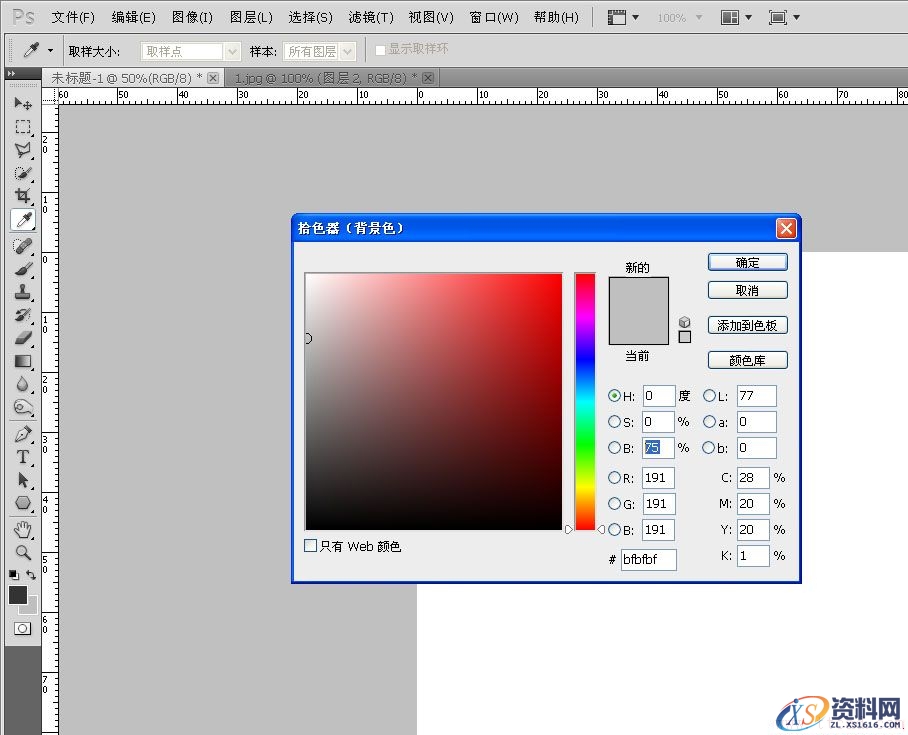Switch to the 1.jpg document tab

tap(324, 77)
